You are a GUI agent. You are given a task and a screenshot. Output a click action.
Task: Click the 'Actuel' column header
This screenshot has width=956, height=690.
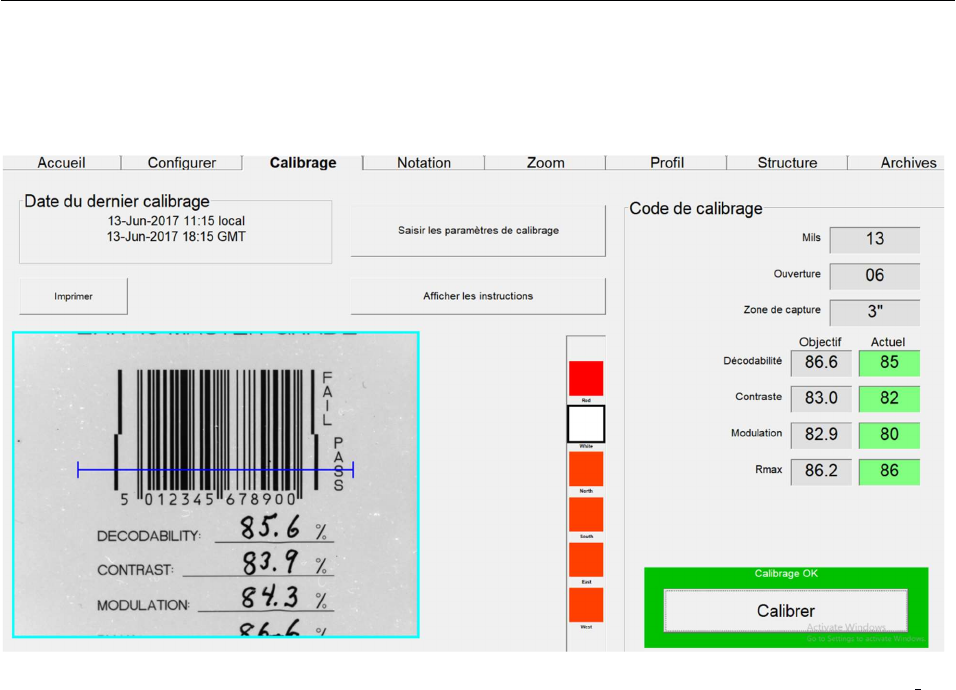pyautogui.click(x=888, y=342)
